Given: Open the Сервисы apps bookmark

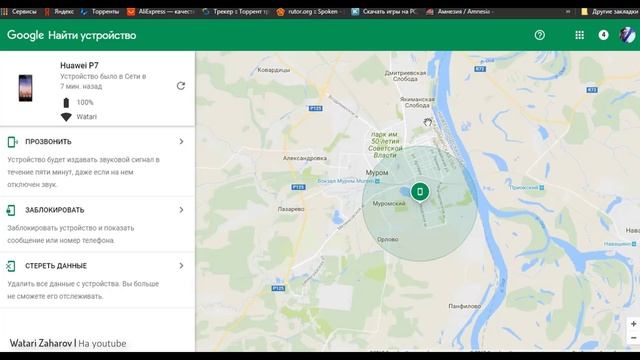Looking at the screenshot, I should (19, 11).
